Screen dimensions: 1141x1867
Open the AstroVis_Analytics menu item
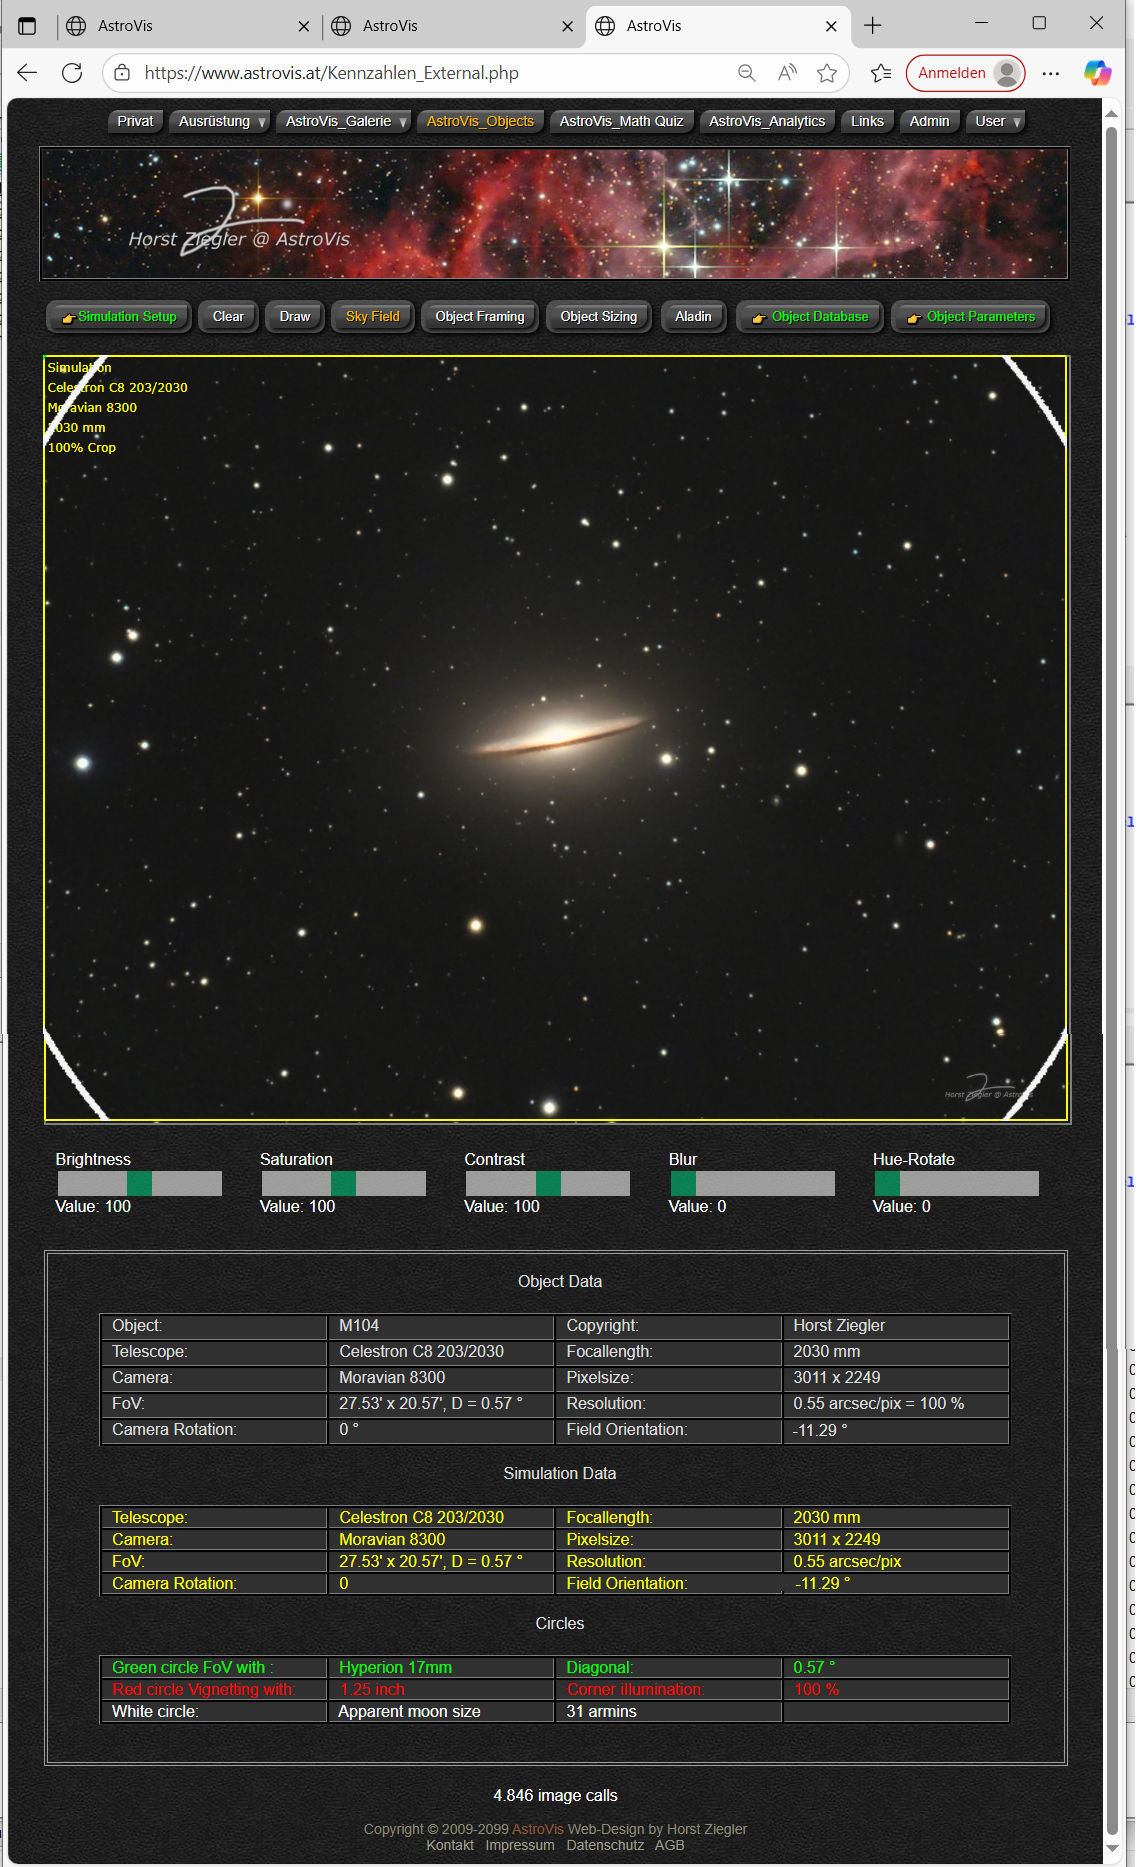[x=766, y=122]
